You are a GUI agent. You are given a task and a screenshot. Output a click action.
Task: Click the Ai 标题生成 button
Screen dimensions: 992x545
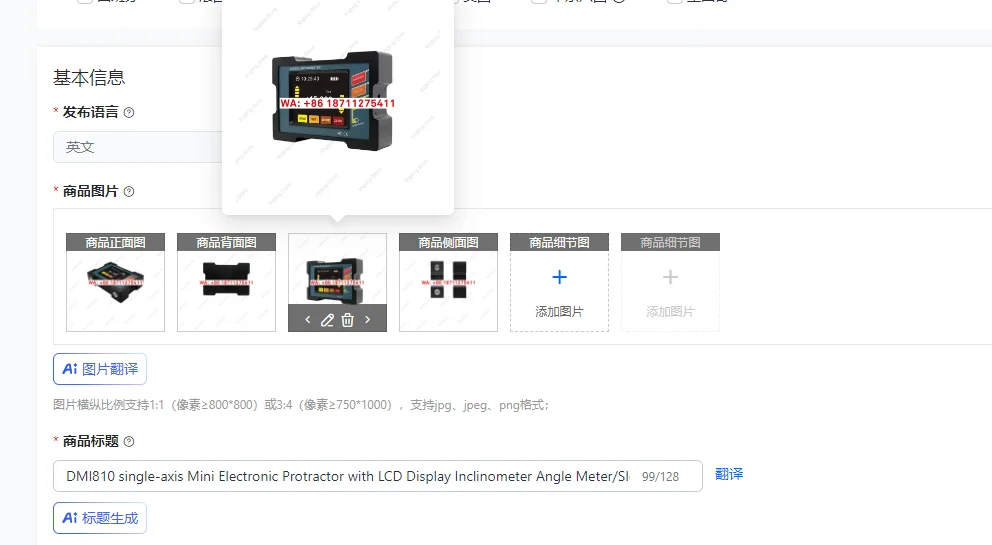pyautogui.click(x=100, y=518)
